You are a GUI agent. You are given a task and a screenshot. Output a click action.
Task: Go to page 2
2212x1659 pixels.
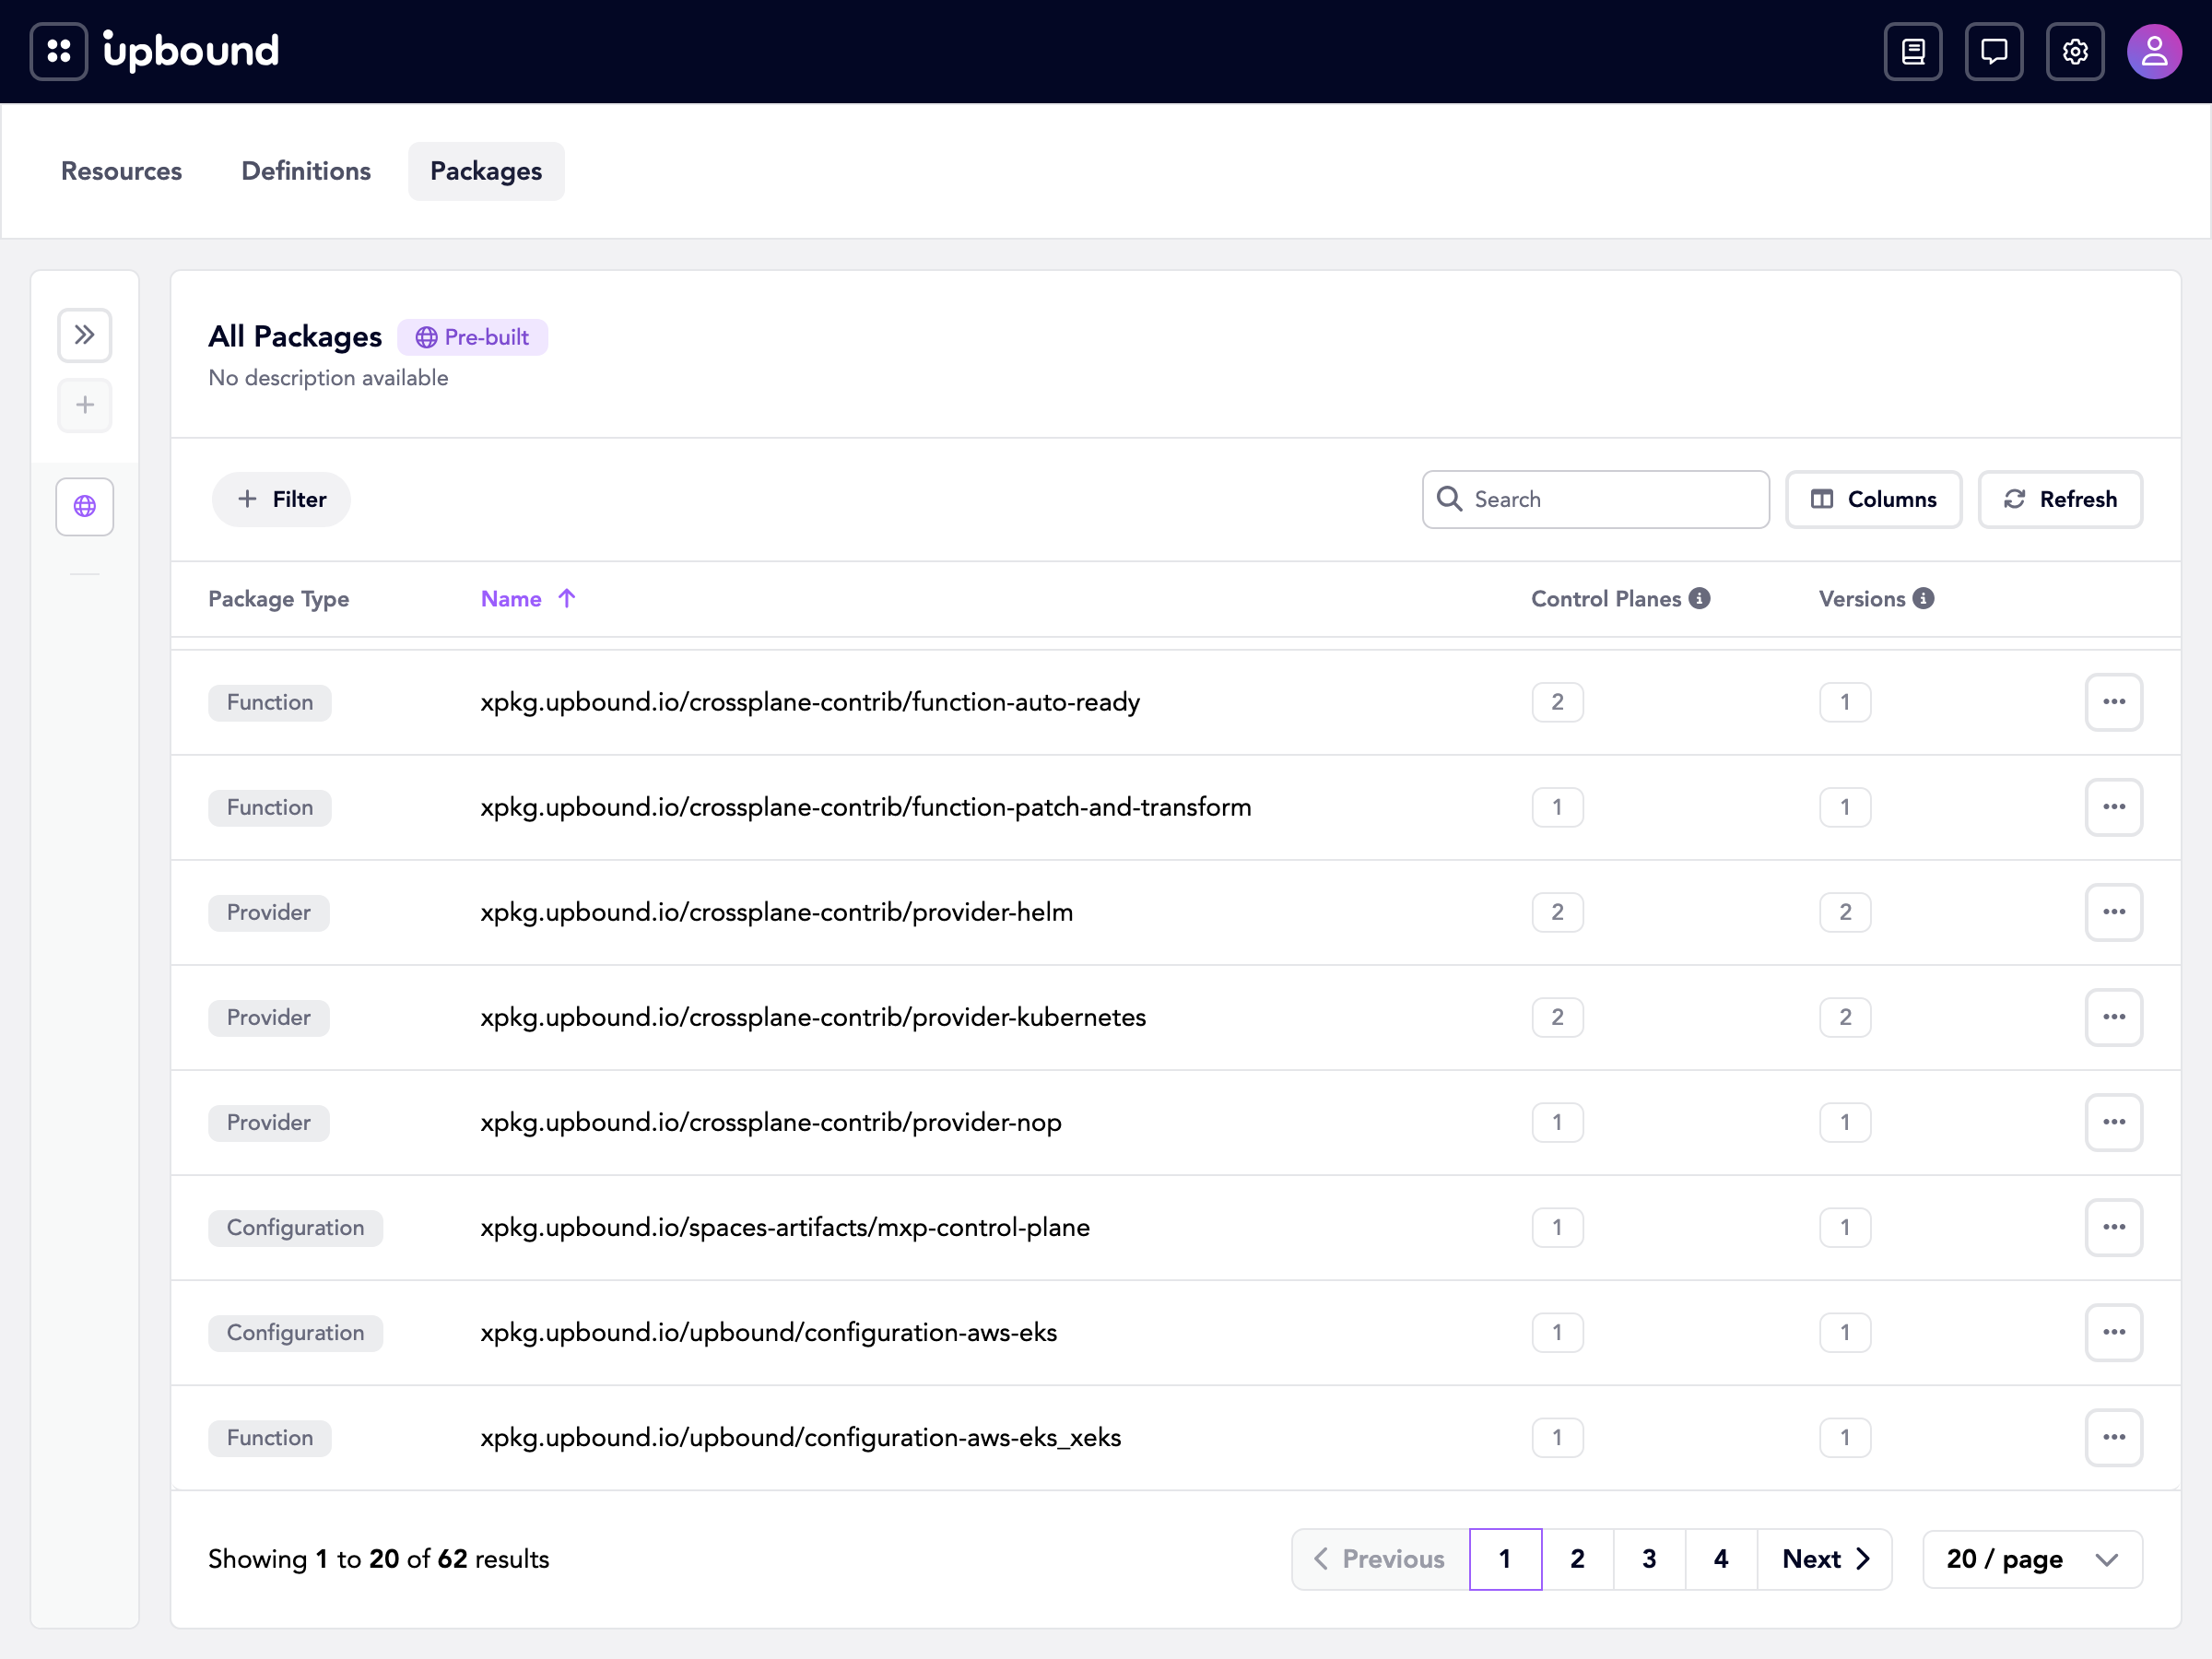click(x=1578, y=1559)
